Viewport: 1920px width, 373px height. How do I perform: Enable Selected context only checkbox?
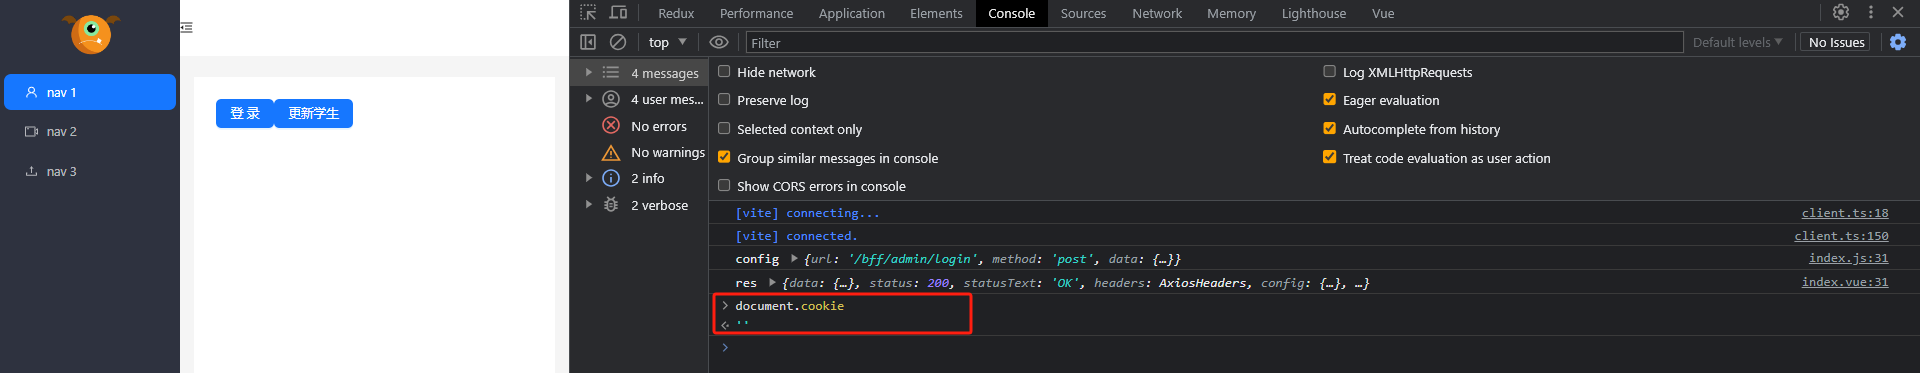coord(724,128)
